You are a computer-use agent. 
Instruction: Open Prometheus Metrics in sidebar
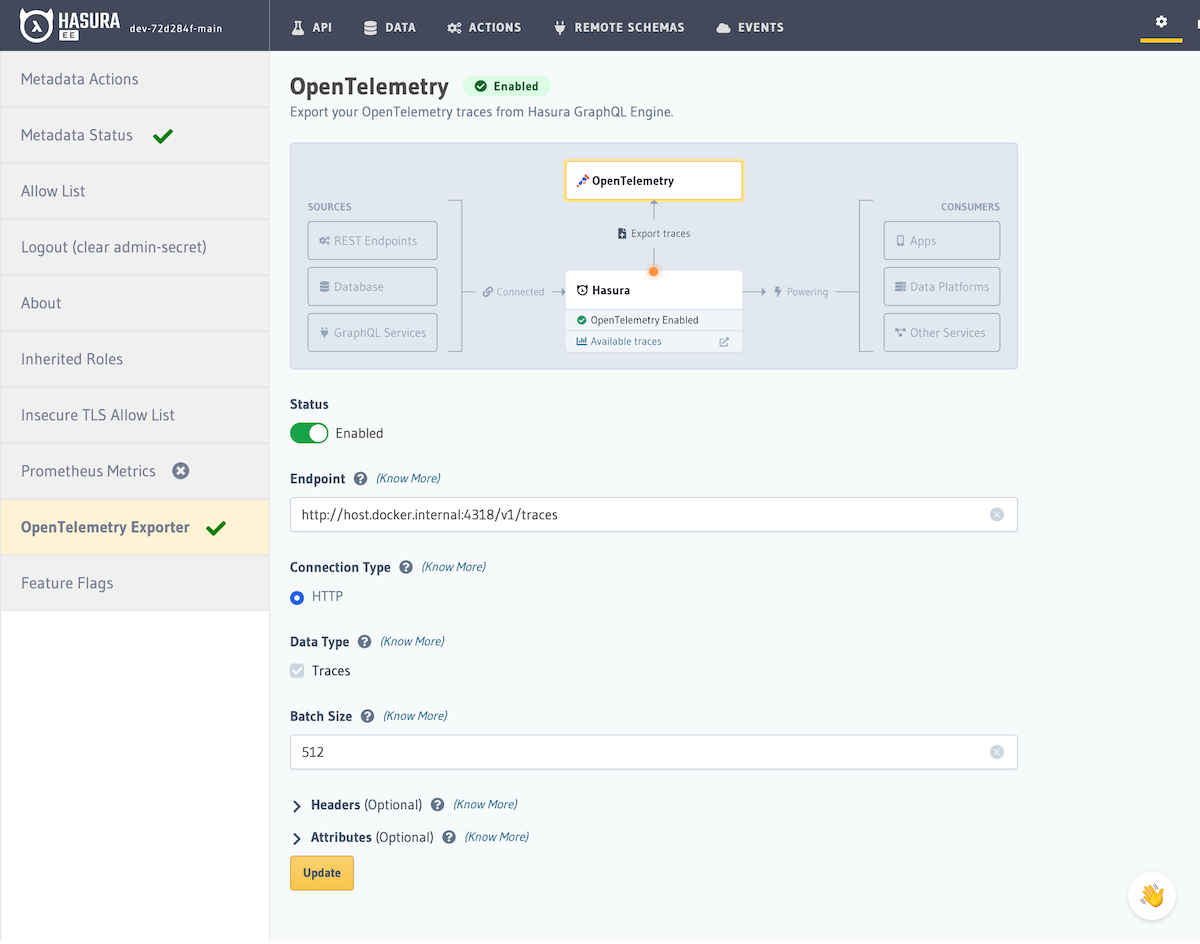[135, 472]
